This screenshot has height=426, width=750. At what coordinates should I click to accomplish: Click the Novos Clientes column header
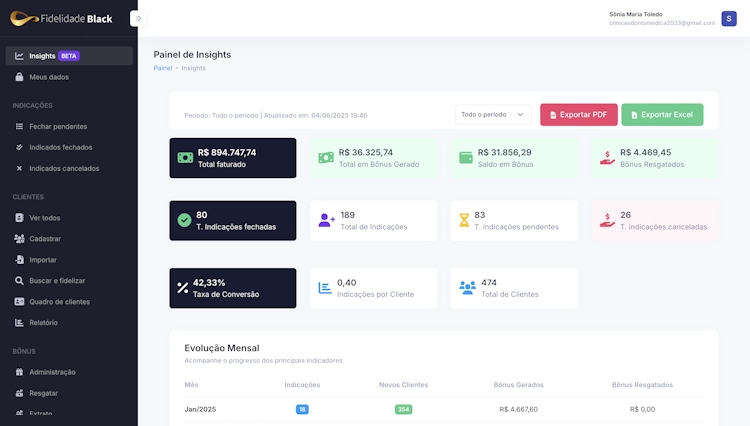[x=404, y=385]
